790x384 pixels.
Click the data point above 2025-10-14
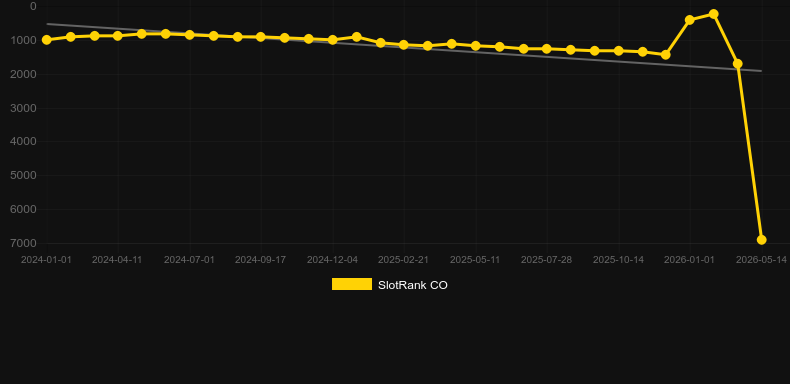pos(619,51)
